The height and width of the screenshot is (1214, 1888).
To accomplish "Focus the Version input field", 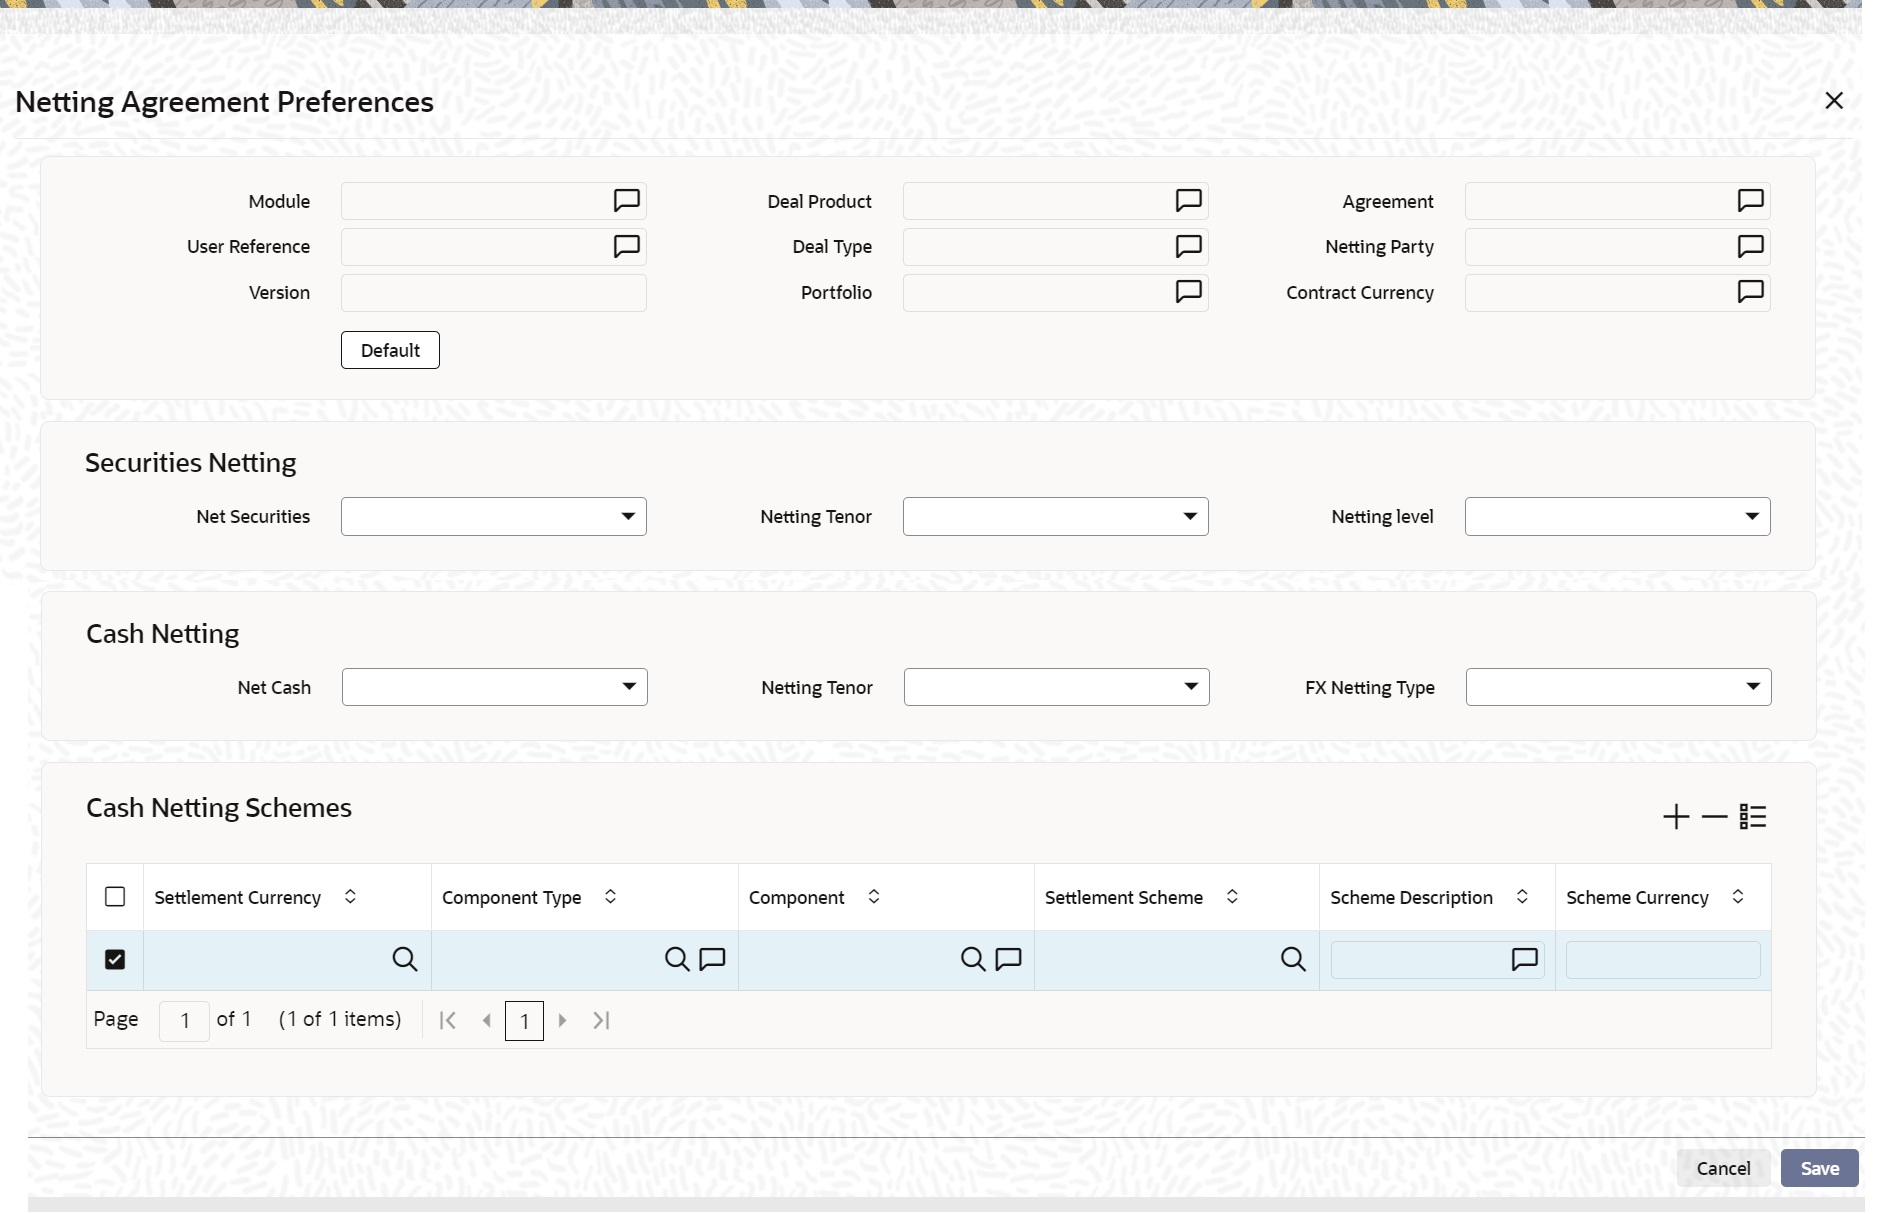I will click(494, 293).
